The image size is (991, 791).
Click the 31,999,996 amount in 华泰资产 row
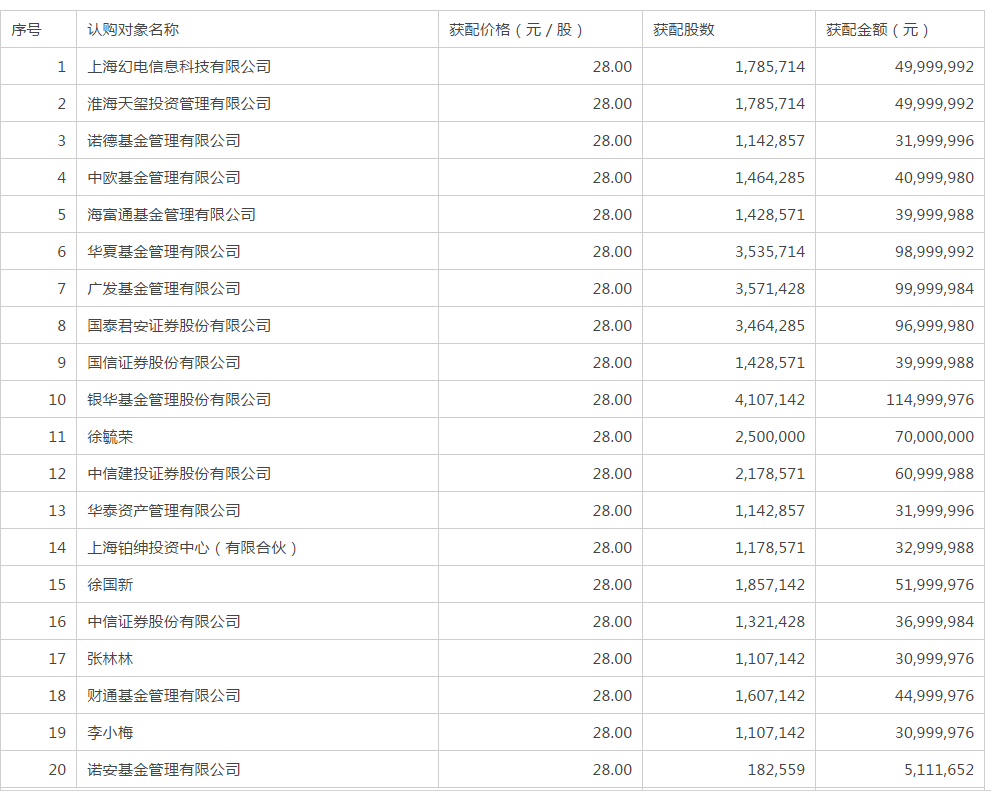(934, 510)
